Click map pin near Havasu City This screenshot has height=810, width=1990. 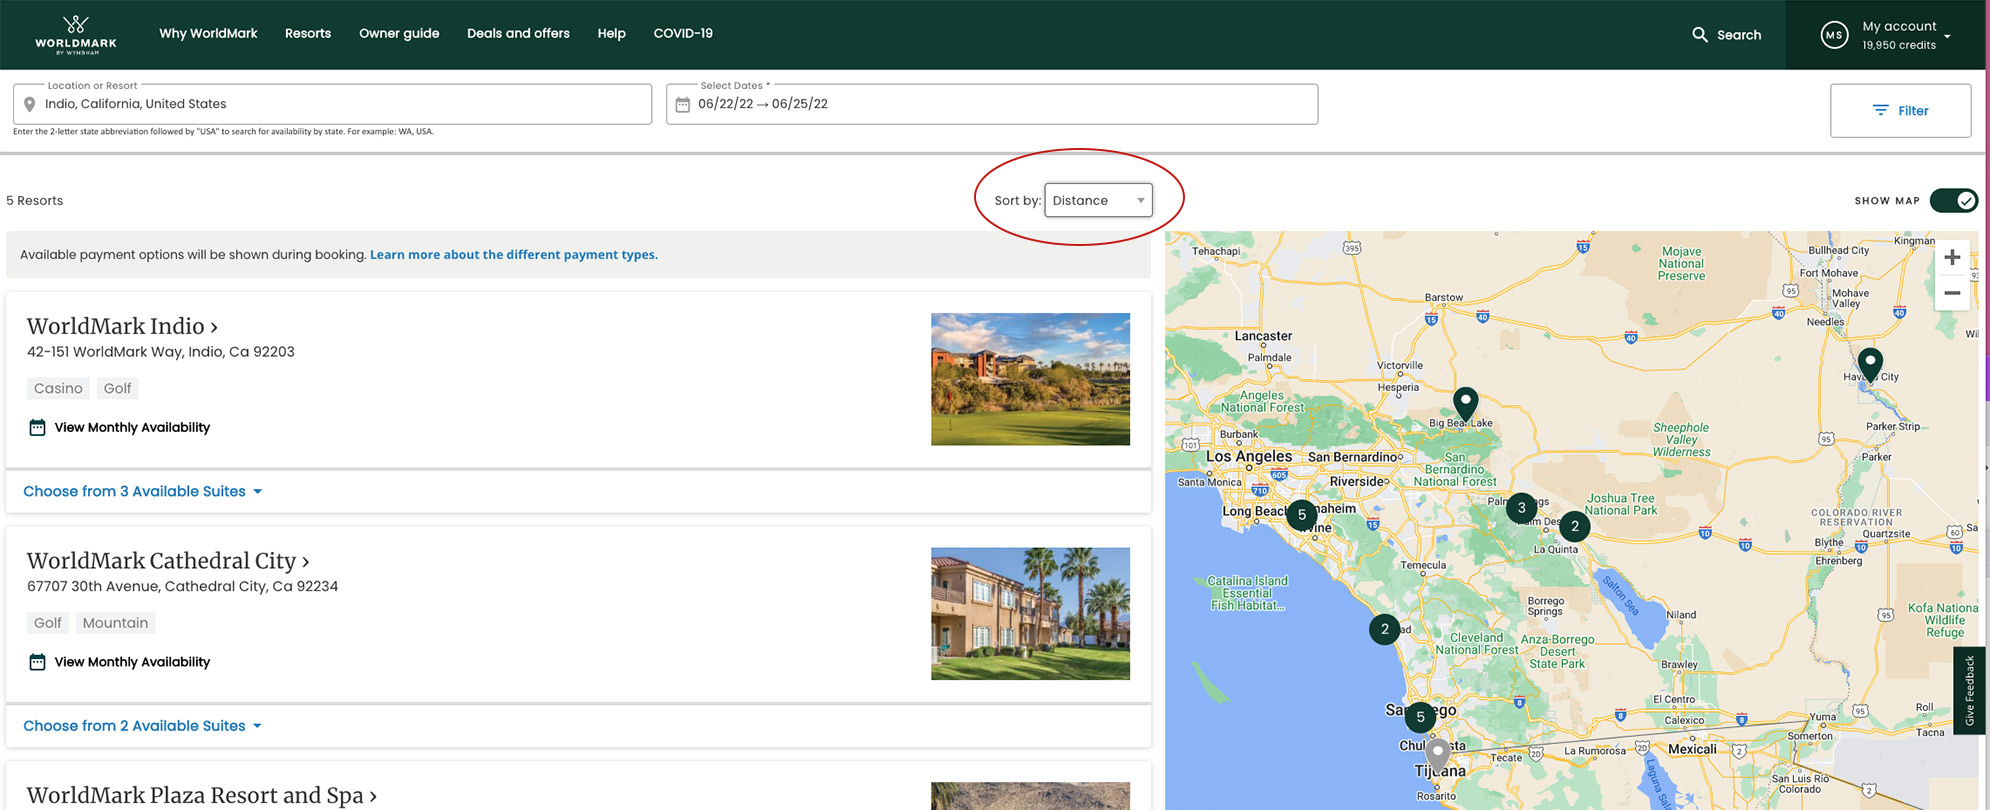point(1870,364)
